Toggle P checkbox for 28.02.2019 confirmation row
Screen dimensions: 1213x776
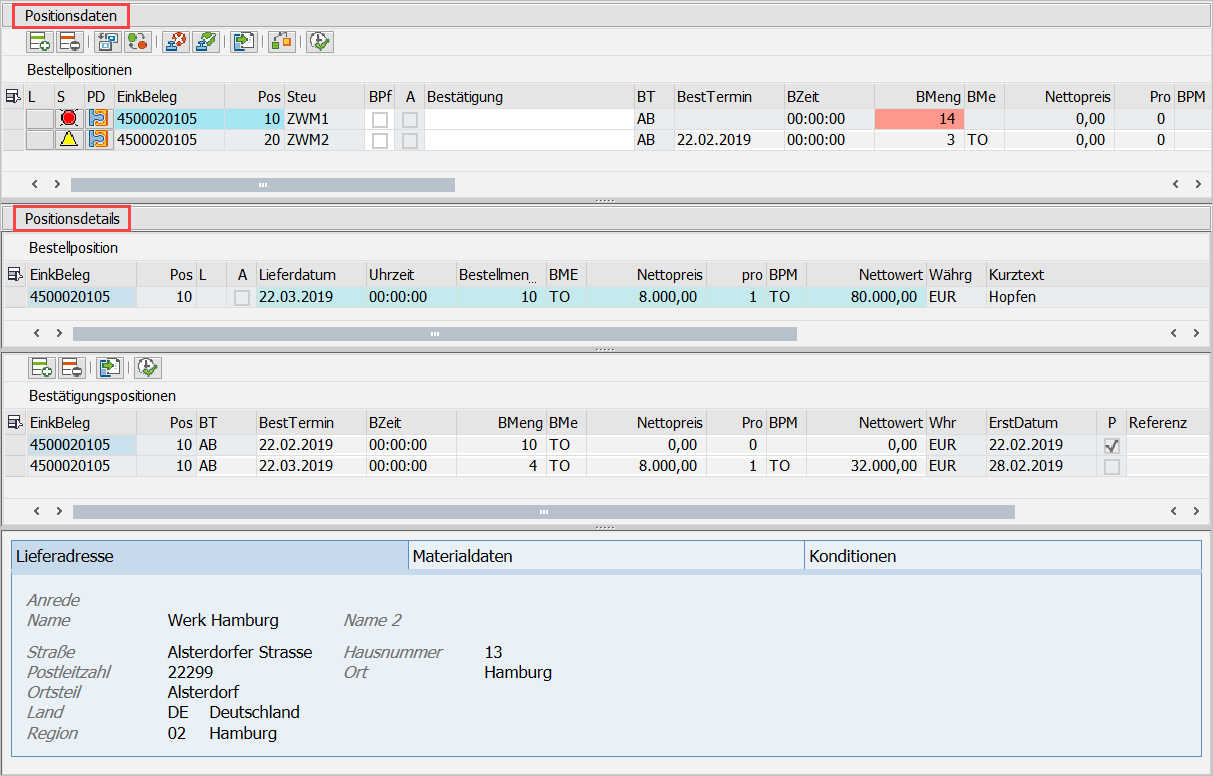click(x=1111, y=467)
